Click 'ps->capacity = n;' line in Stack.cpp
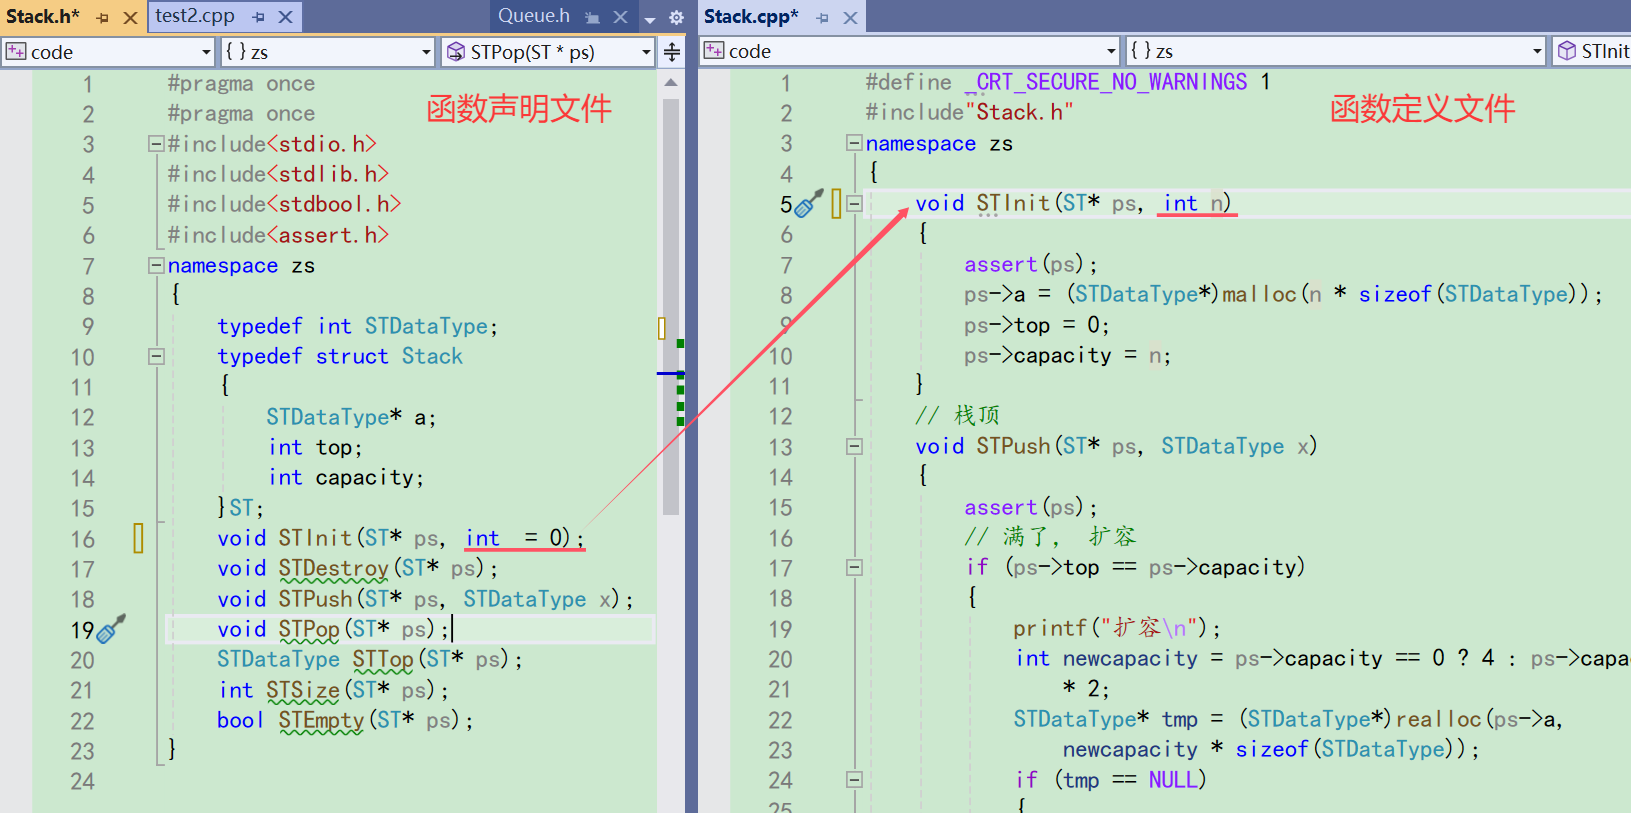Viewport: 1631px width, 813px height. (1067, 355)
